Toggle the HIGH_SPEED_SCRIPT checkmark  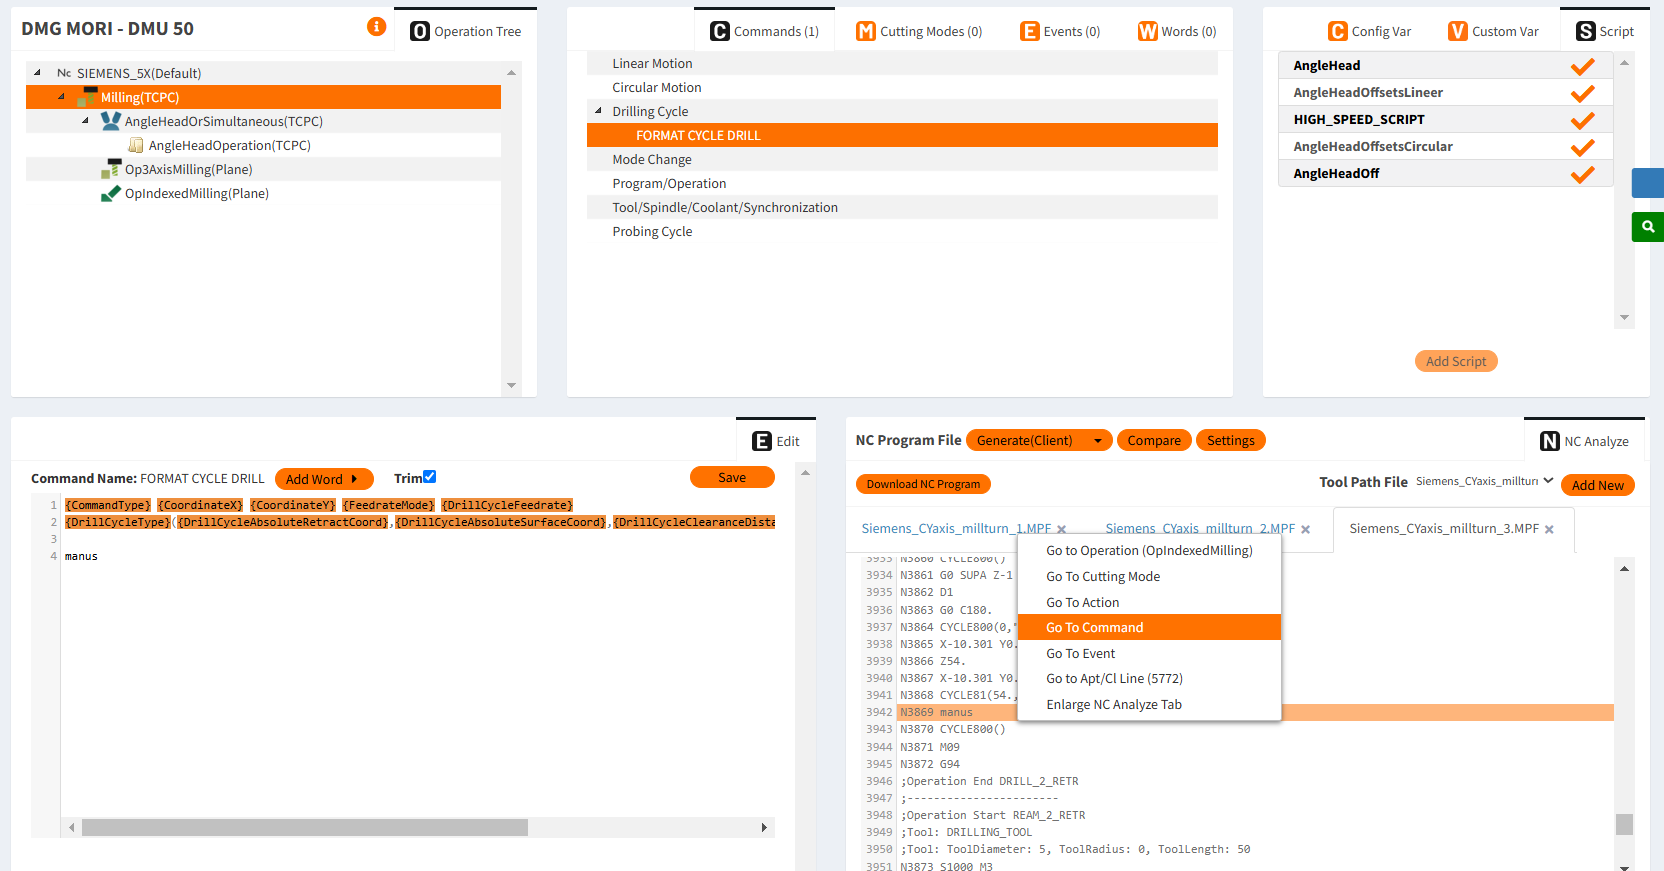pyautogui.click(x=1582, y=120)
